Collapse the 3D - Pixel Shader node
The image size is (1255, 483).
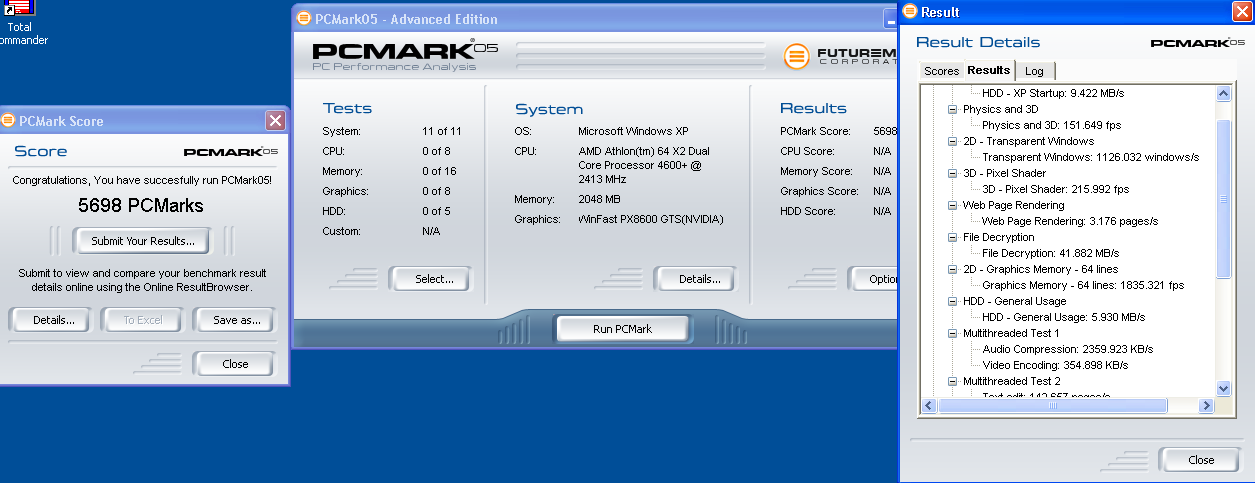pyautogui.click(x=953, y=173)
